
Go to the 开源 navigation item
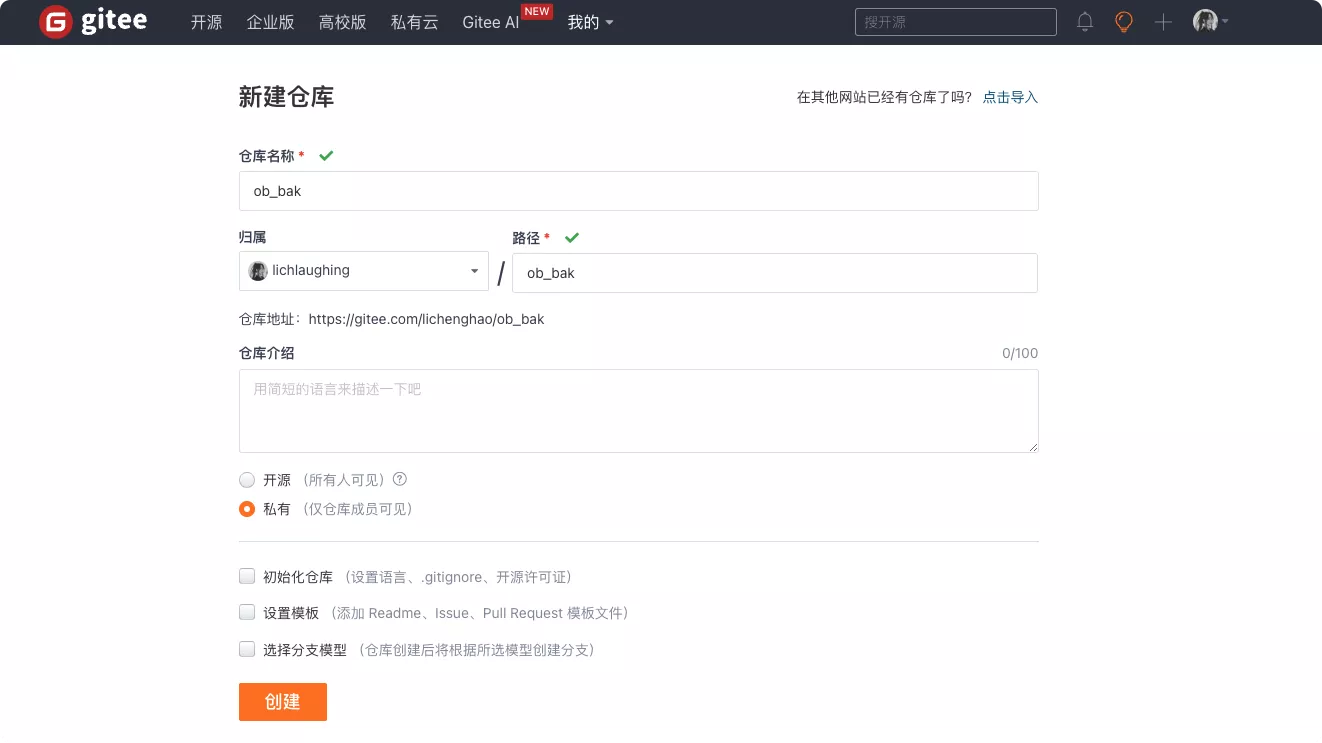(206, 22)
